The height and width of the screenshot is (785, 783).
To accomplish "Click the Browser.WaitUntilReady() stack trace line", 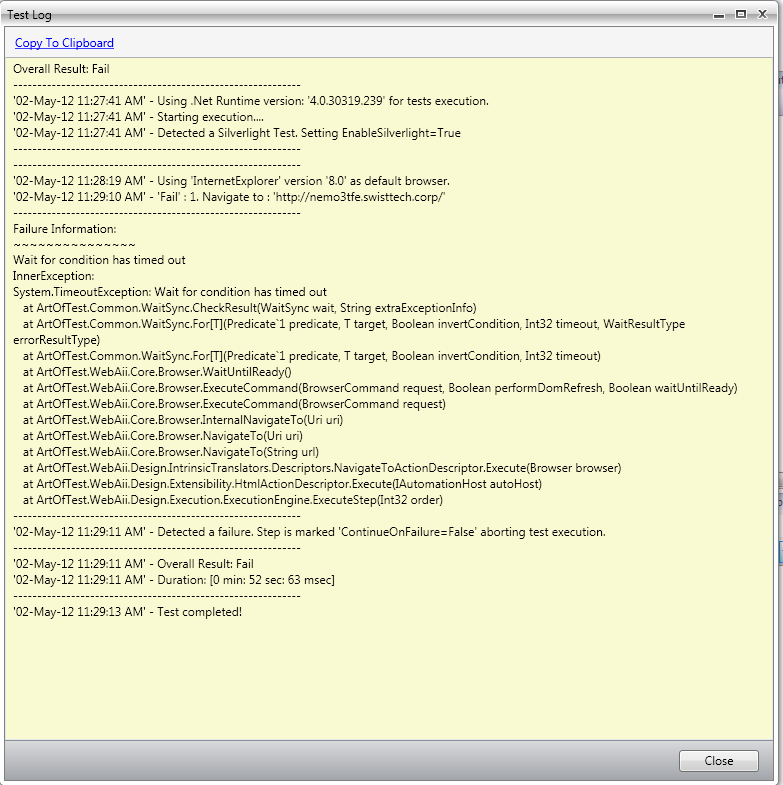I will tap(157, 372).
